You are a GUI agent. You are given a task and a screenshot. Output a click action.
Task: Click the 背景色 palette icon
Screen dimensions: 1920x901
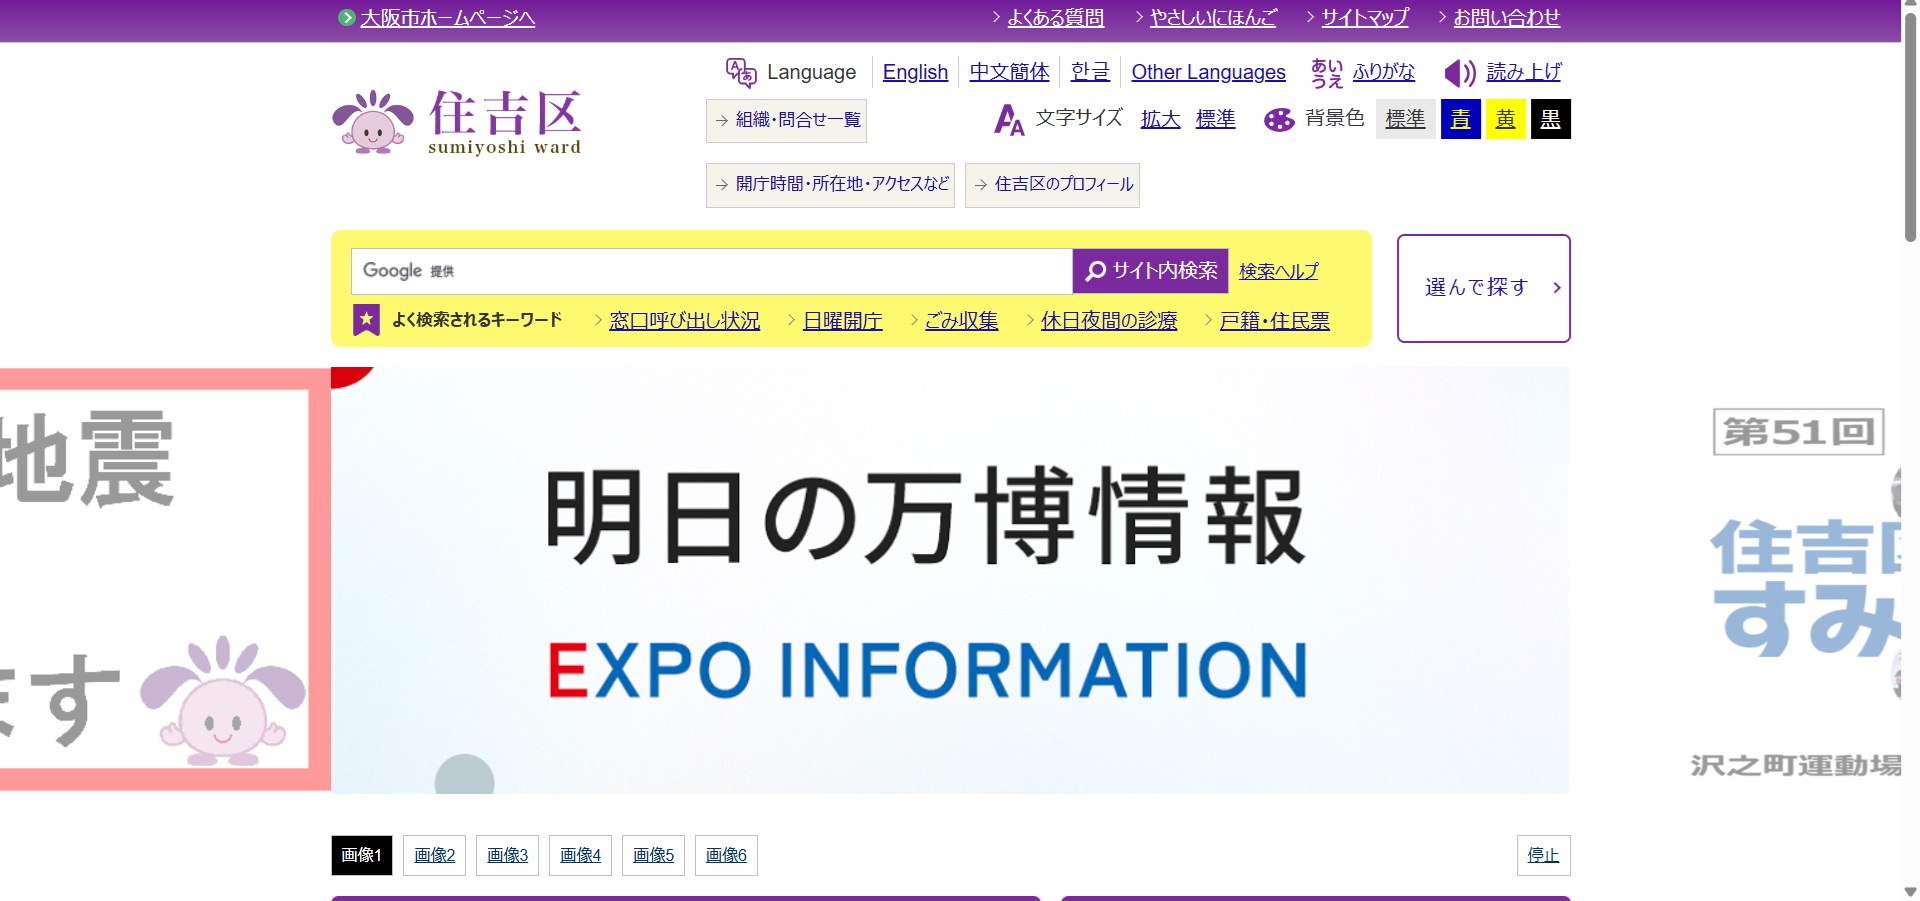tap(1279, 120)
